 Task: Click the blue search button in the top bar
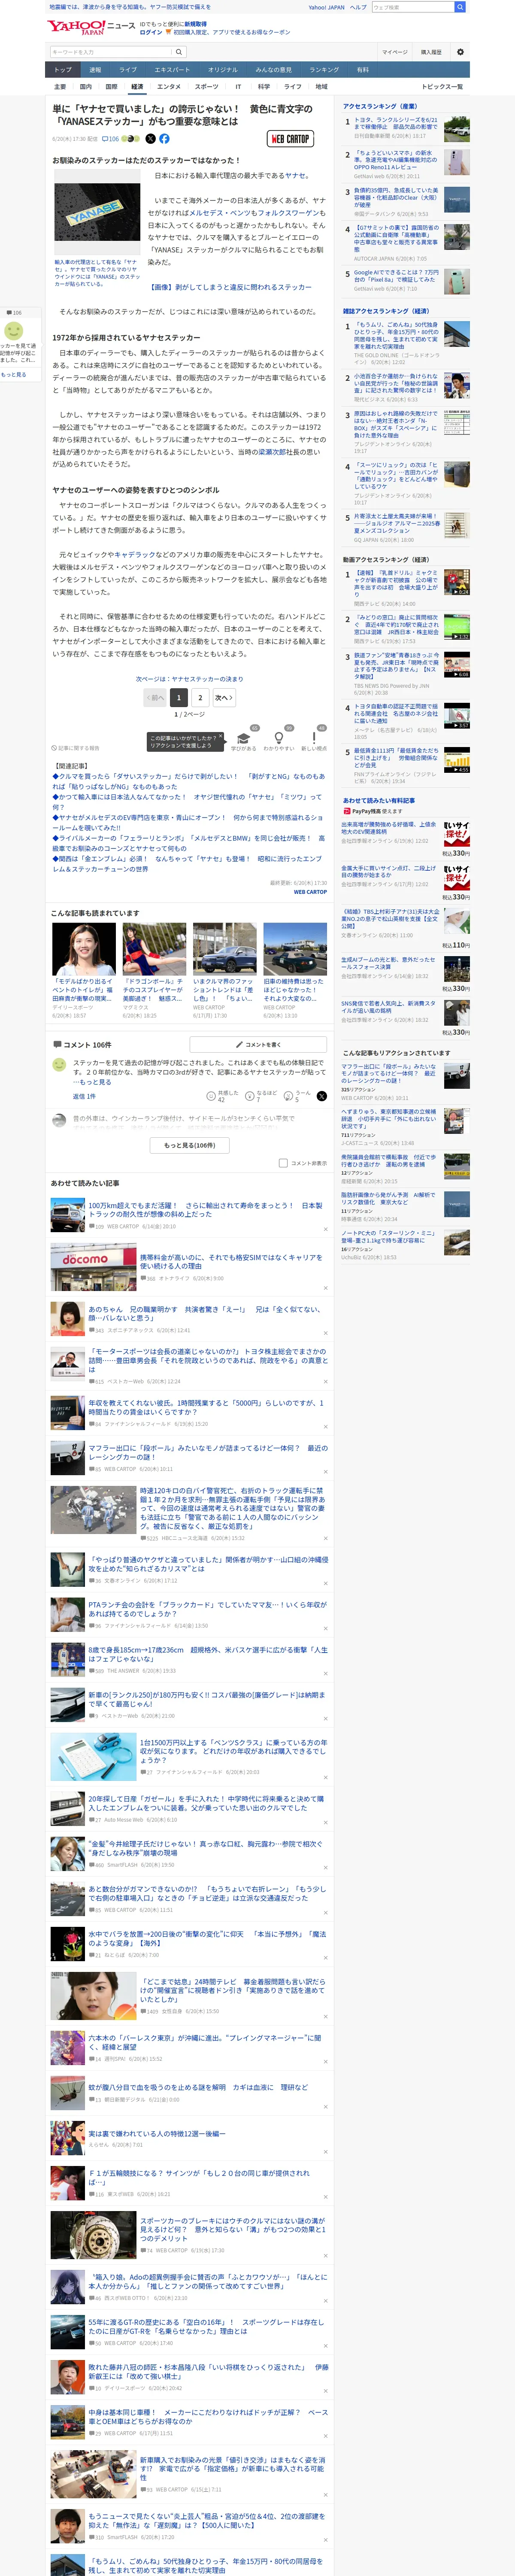pos(460,7)
